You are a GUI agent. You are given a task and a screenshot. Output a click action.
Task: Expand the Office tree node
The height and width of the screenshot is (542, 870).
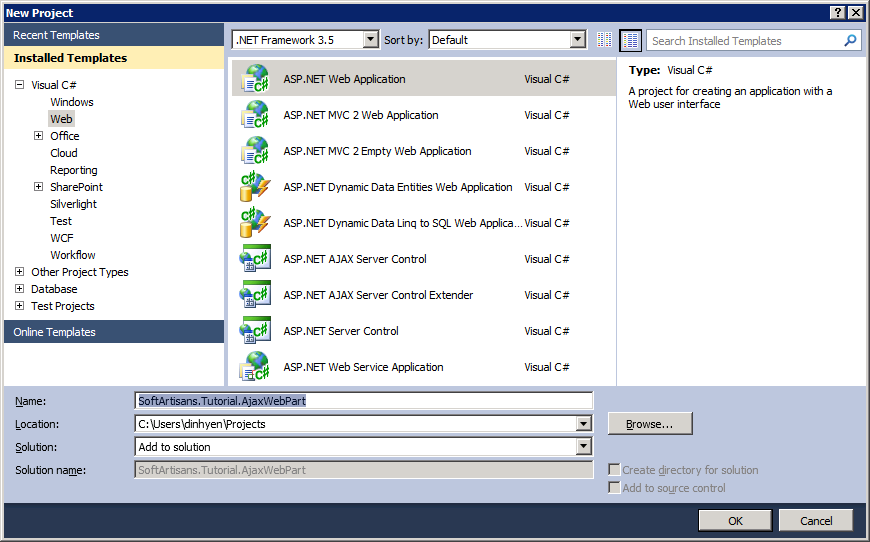coord(38,135)
